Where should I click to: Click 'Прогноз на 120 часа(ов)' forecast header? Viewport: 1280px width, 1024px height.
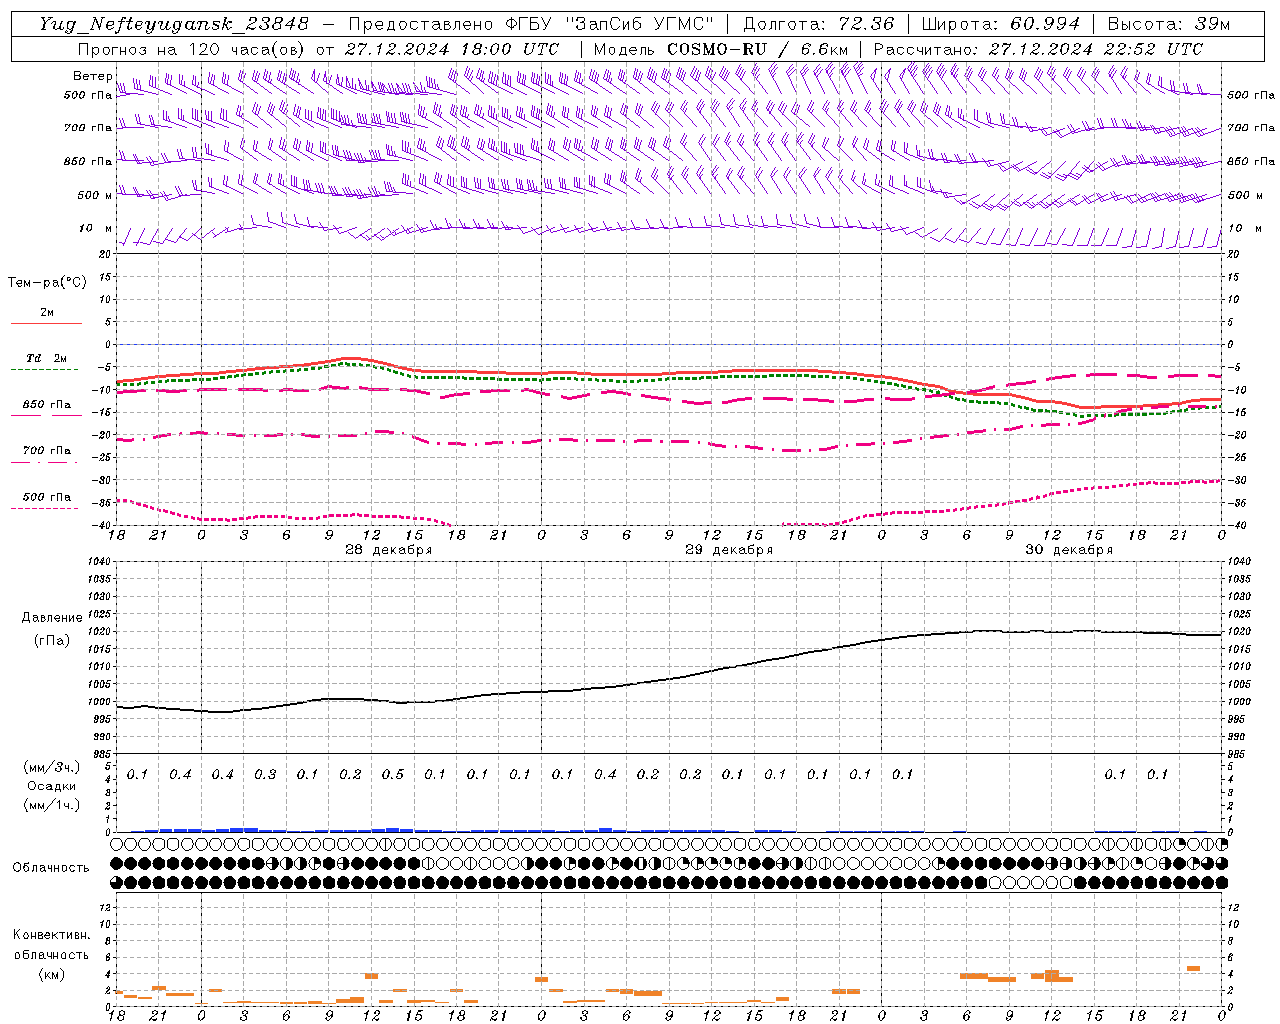pos(193,49)
